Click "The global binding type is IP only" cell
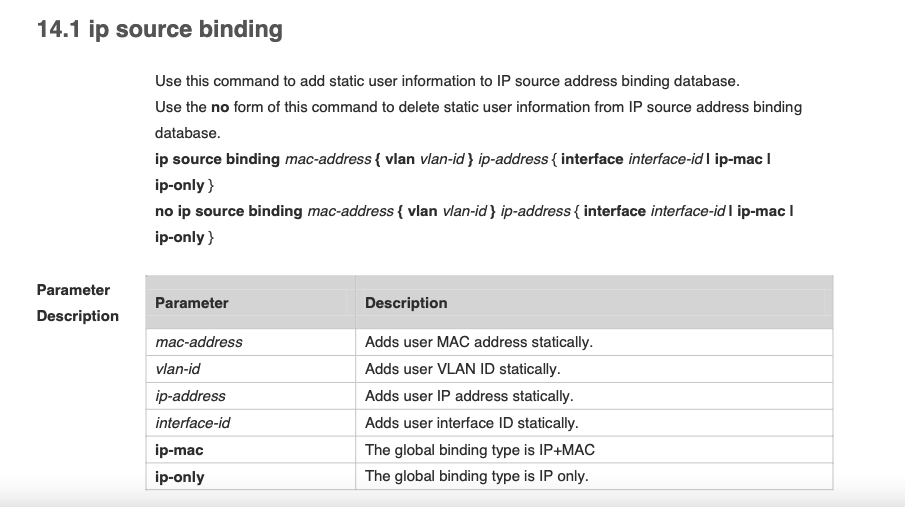Image resolution: width=905 pixels, height=507 pixels. pos(477,477)
